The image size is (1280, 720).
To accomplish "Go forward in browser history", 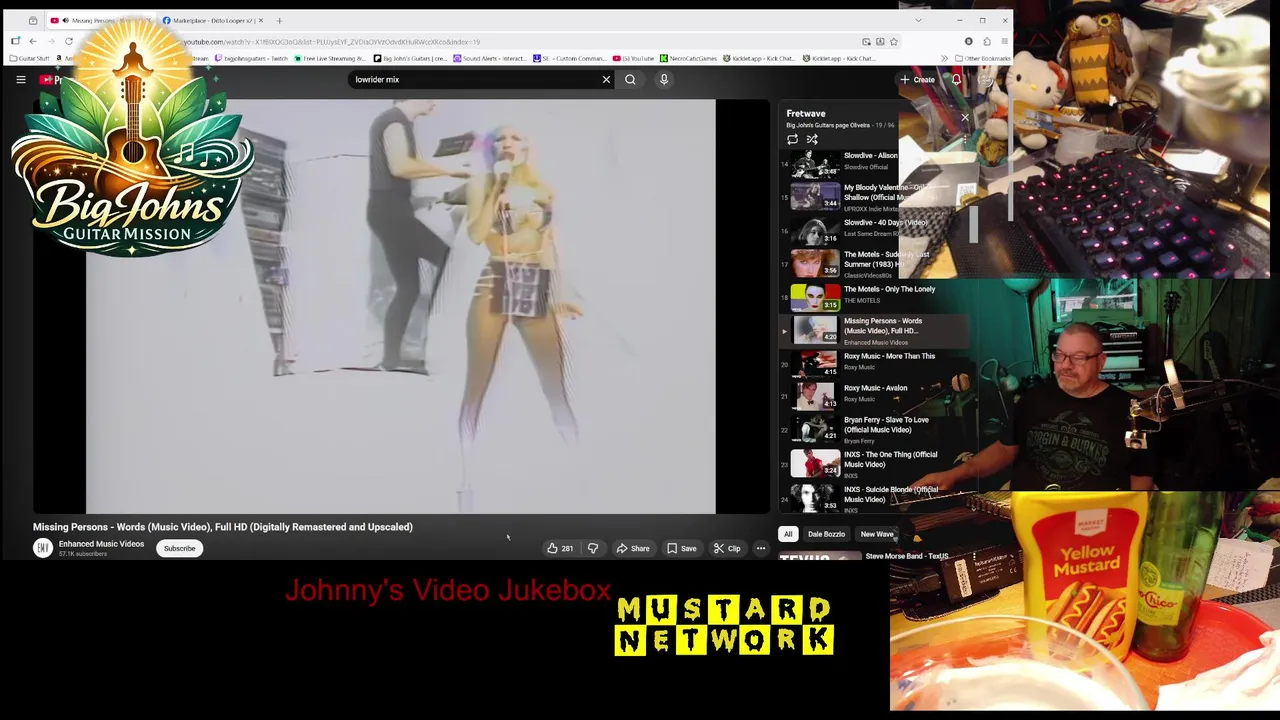I will (51, 41).
